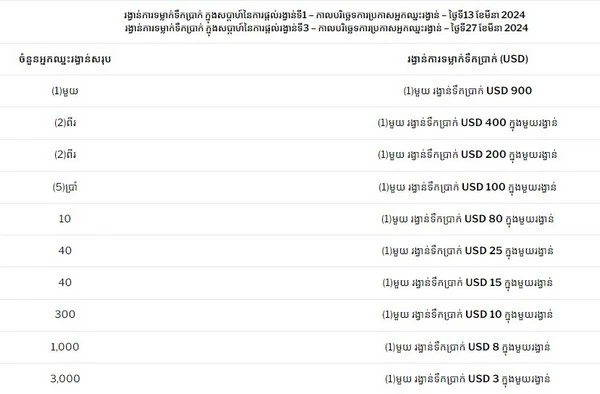Click the (1) winner count cell in first row
The width and height of the screenshot is (600, 394).
coord(65,91)
